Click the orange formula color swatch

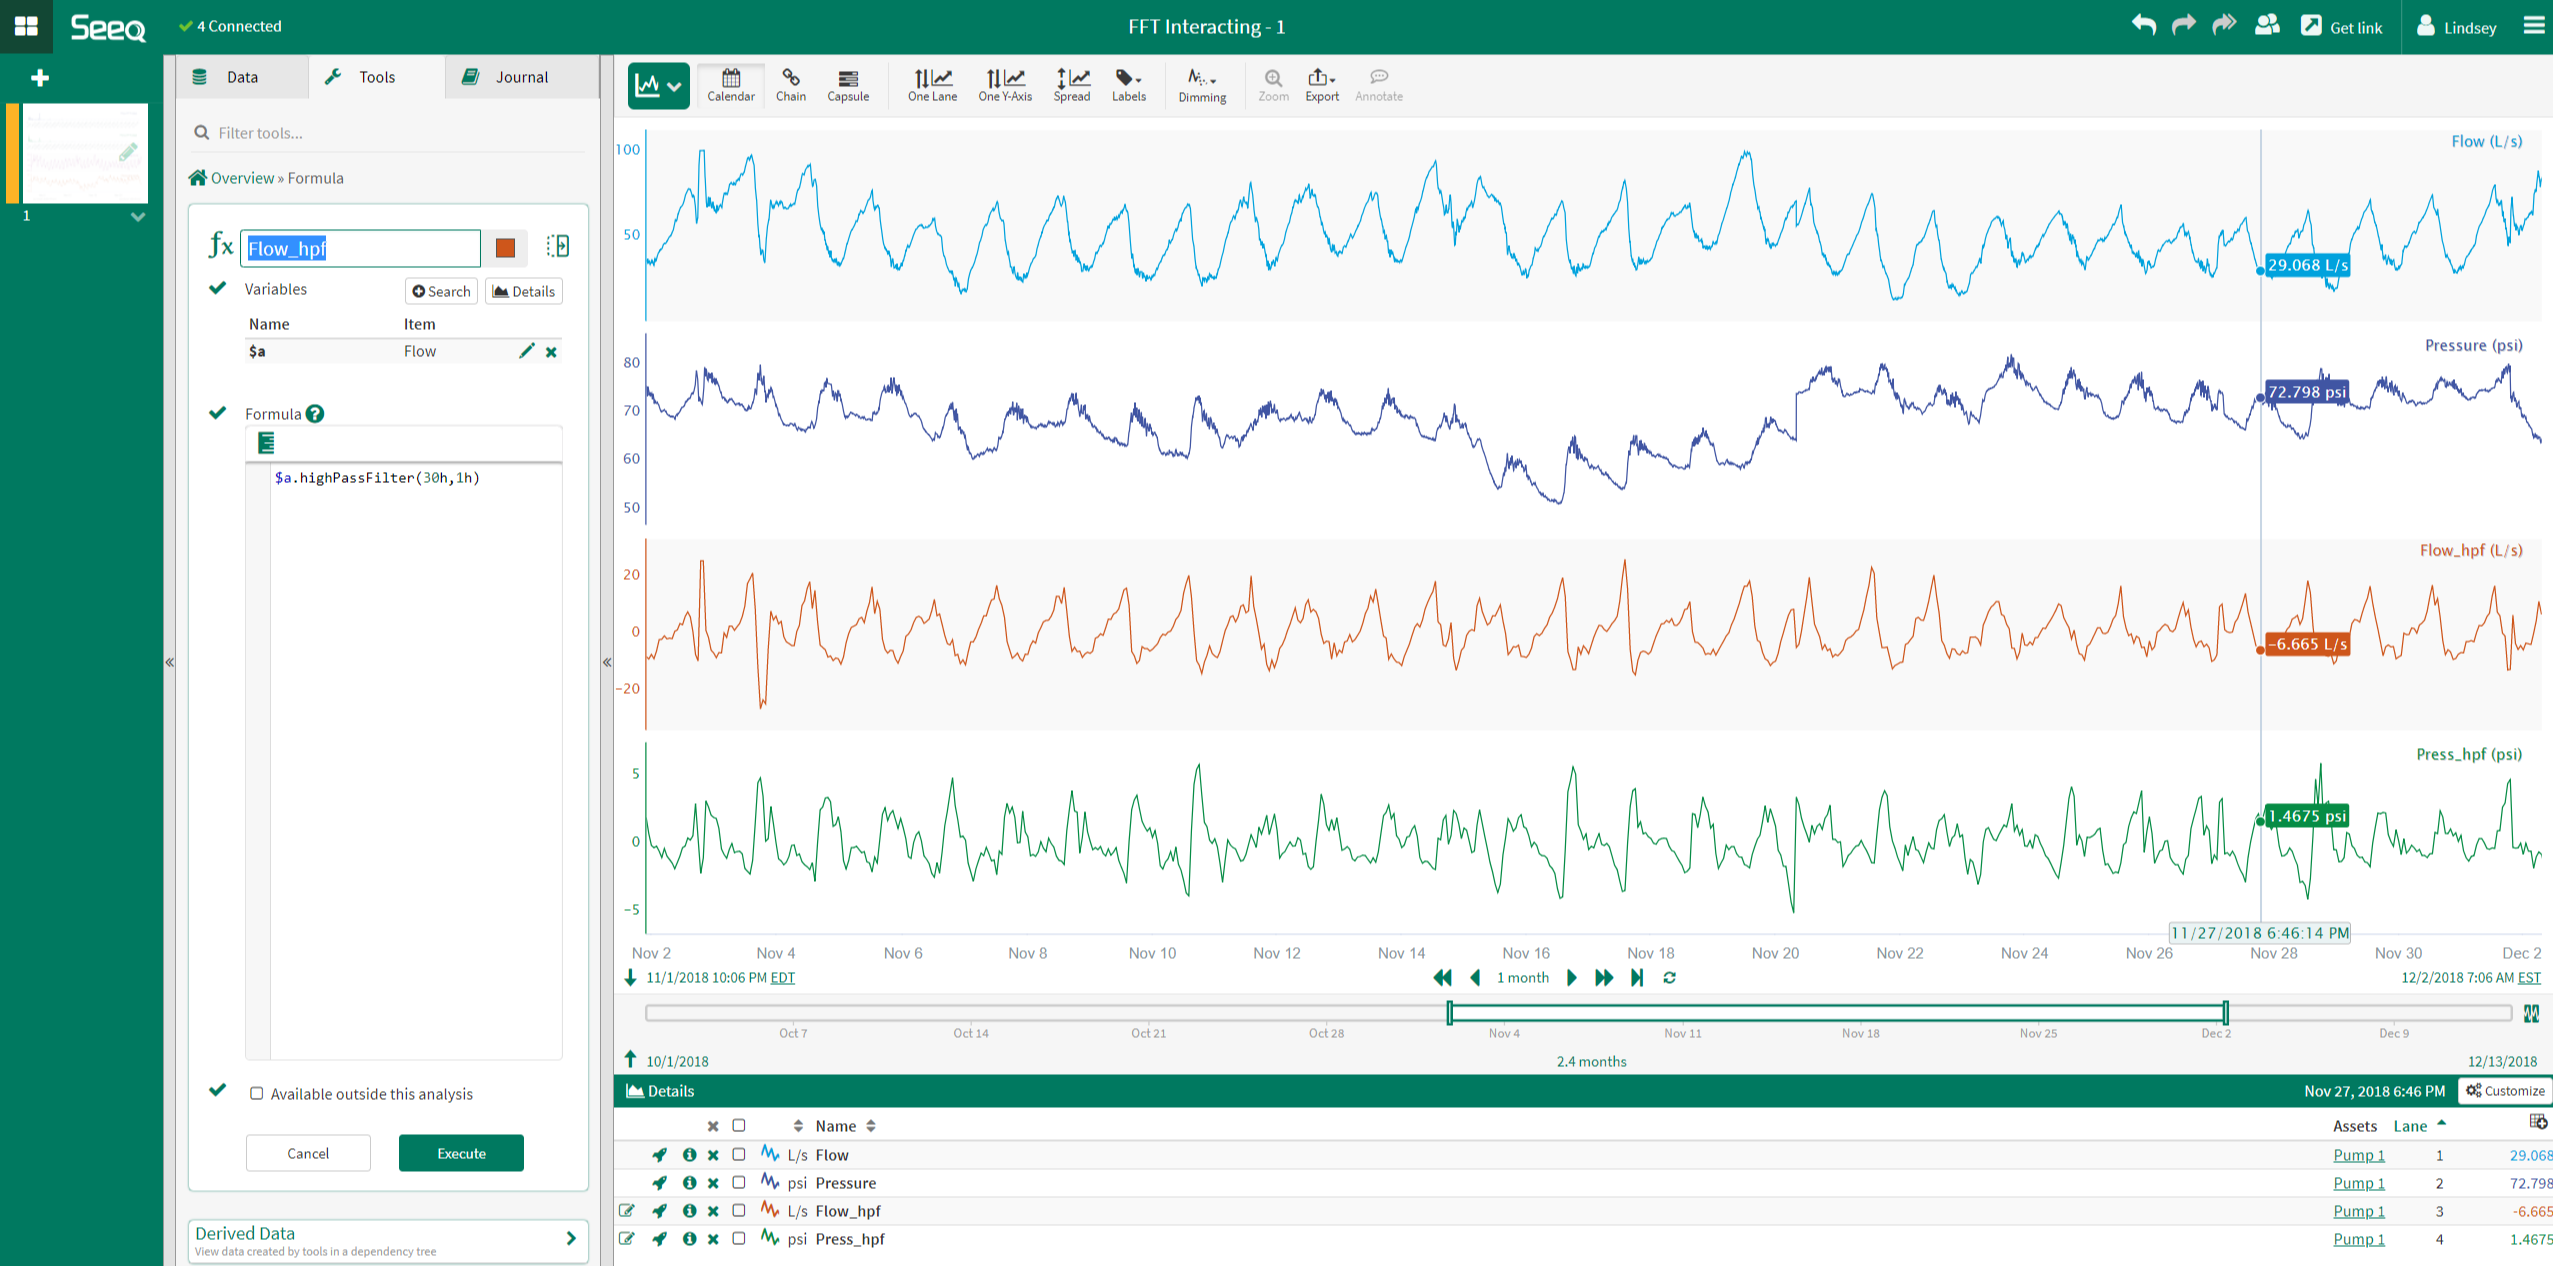(x=505, y=248)
